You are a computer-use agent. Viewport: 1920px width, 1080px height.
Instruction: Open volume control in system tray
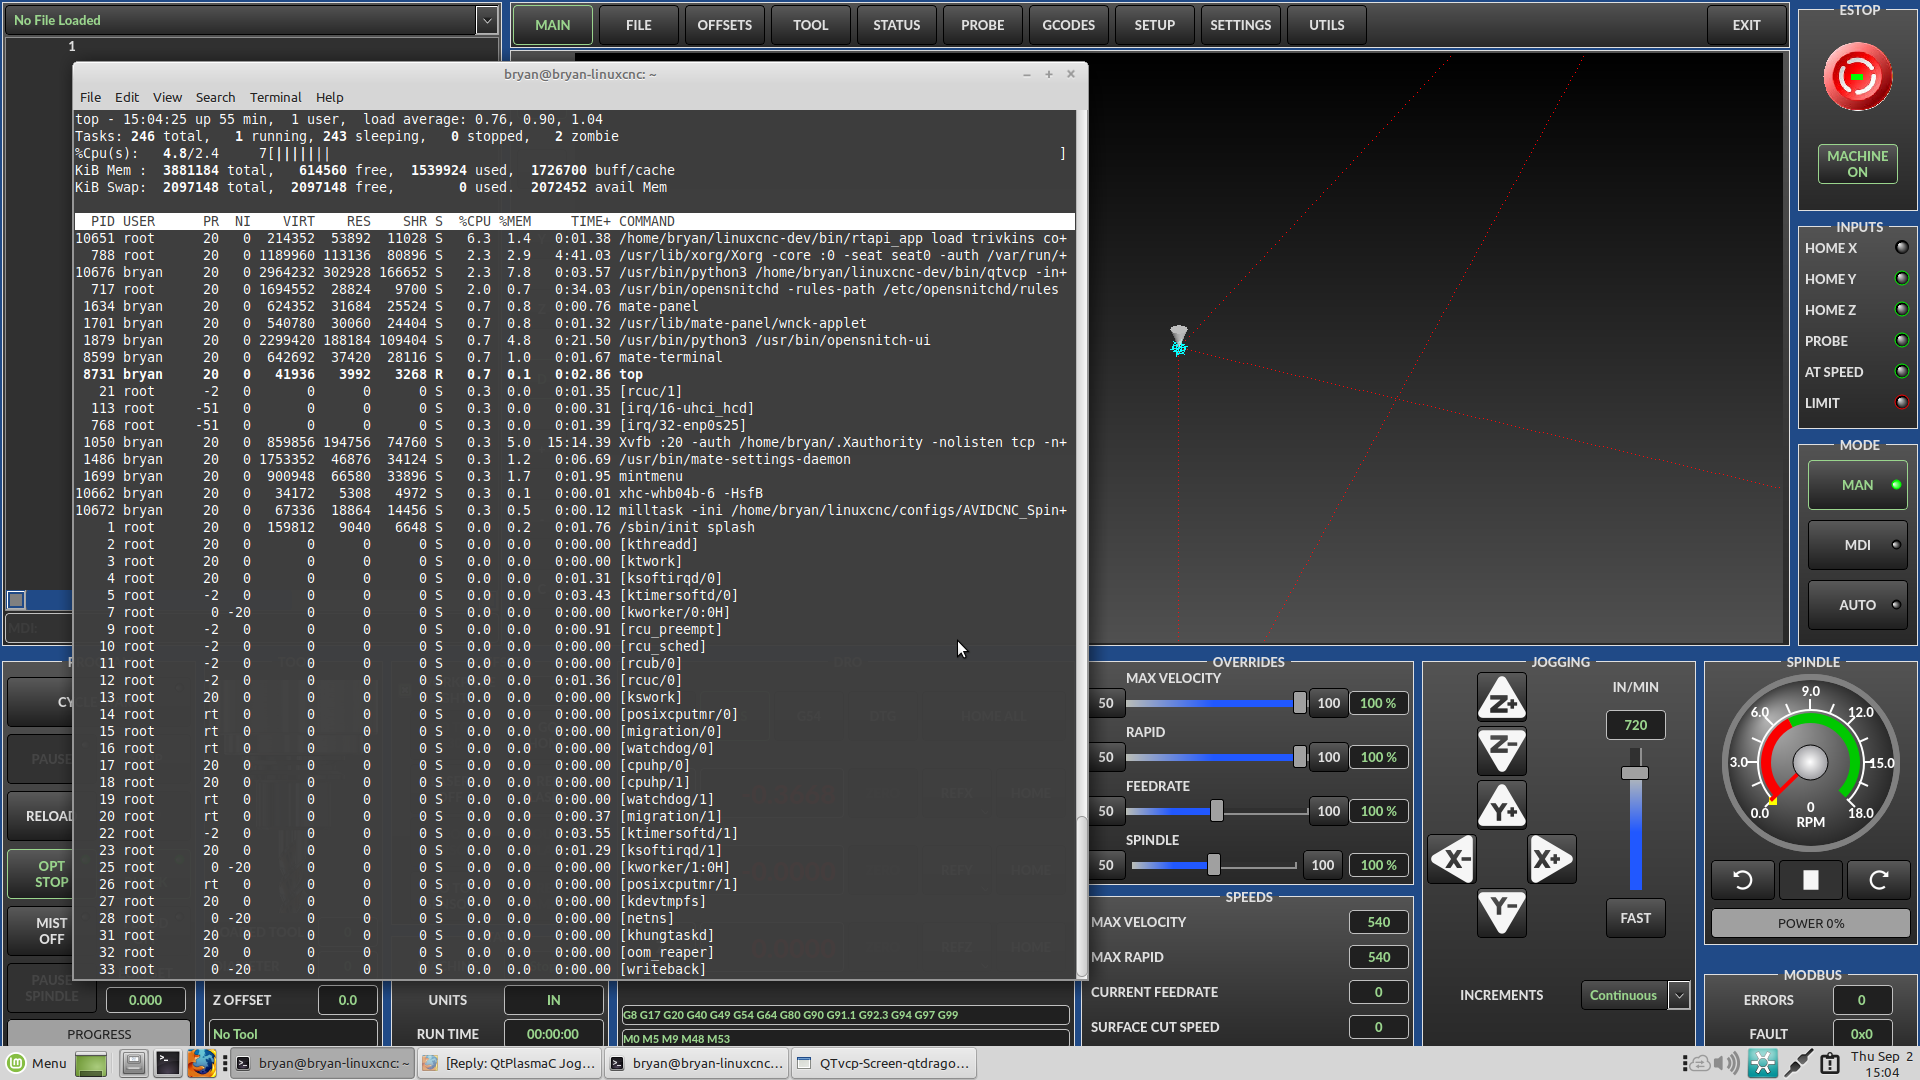(x=1726, y=1064)
